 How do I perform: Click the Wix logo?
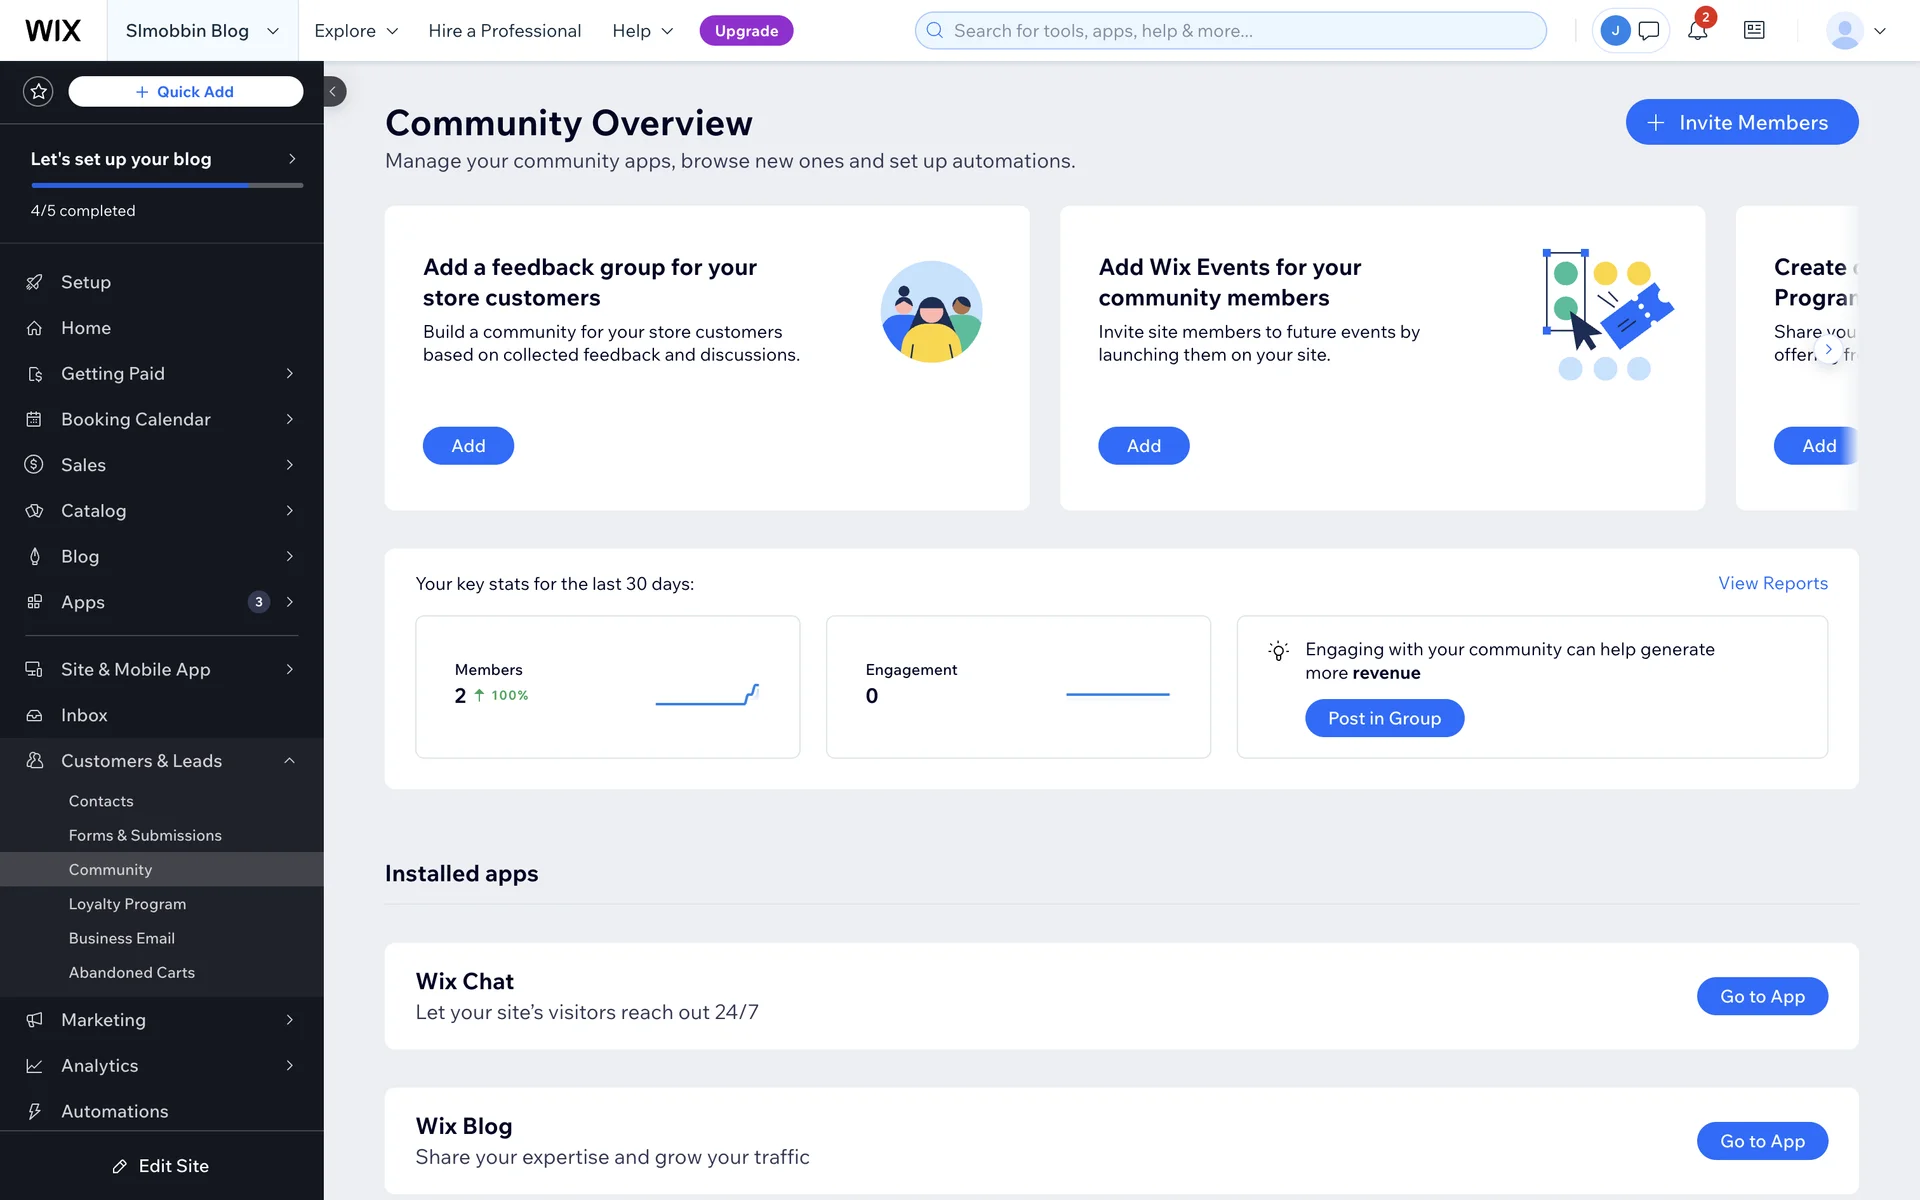click(x=53, y=31)
